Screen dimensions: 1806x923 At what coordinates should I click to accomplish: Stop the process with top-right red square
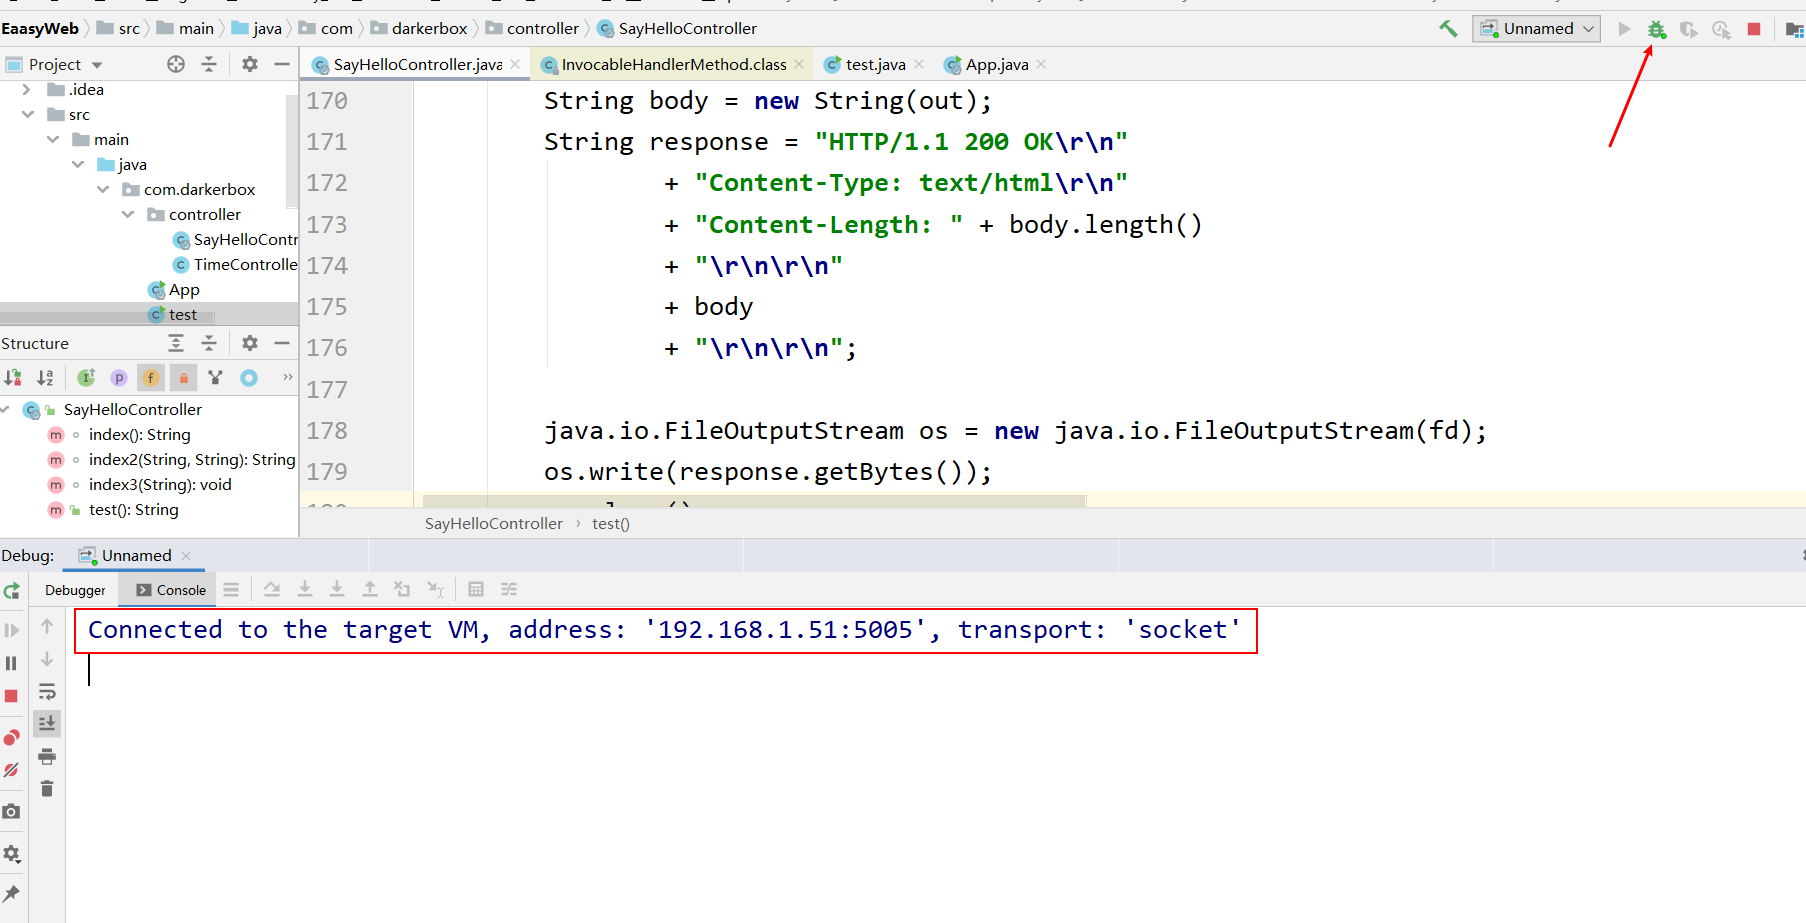1753,29
